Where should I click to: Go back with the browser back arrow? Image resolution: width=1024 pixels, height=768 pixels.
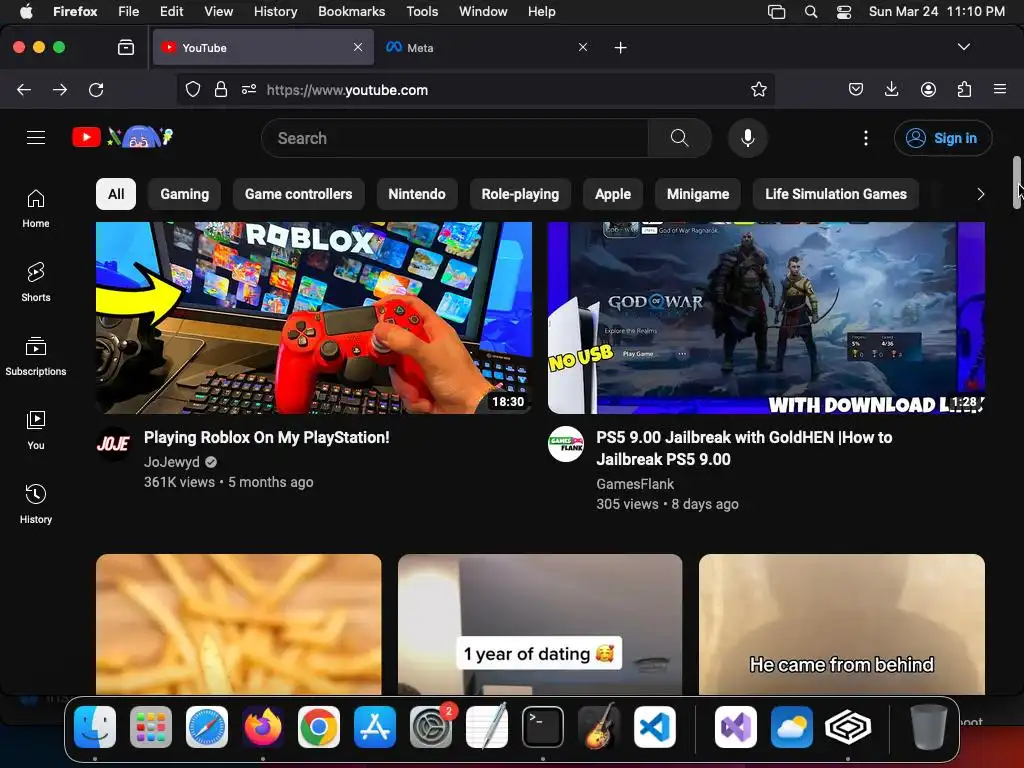(x=24, y=89)
